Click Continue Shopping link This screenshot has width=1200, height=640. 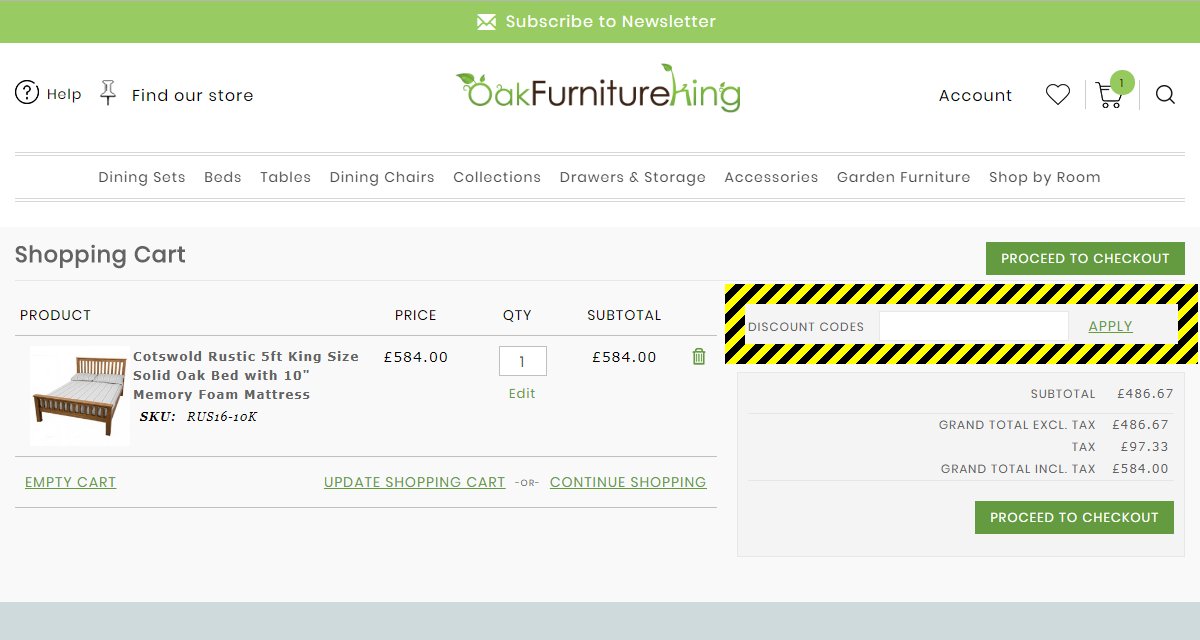(628, 482)
